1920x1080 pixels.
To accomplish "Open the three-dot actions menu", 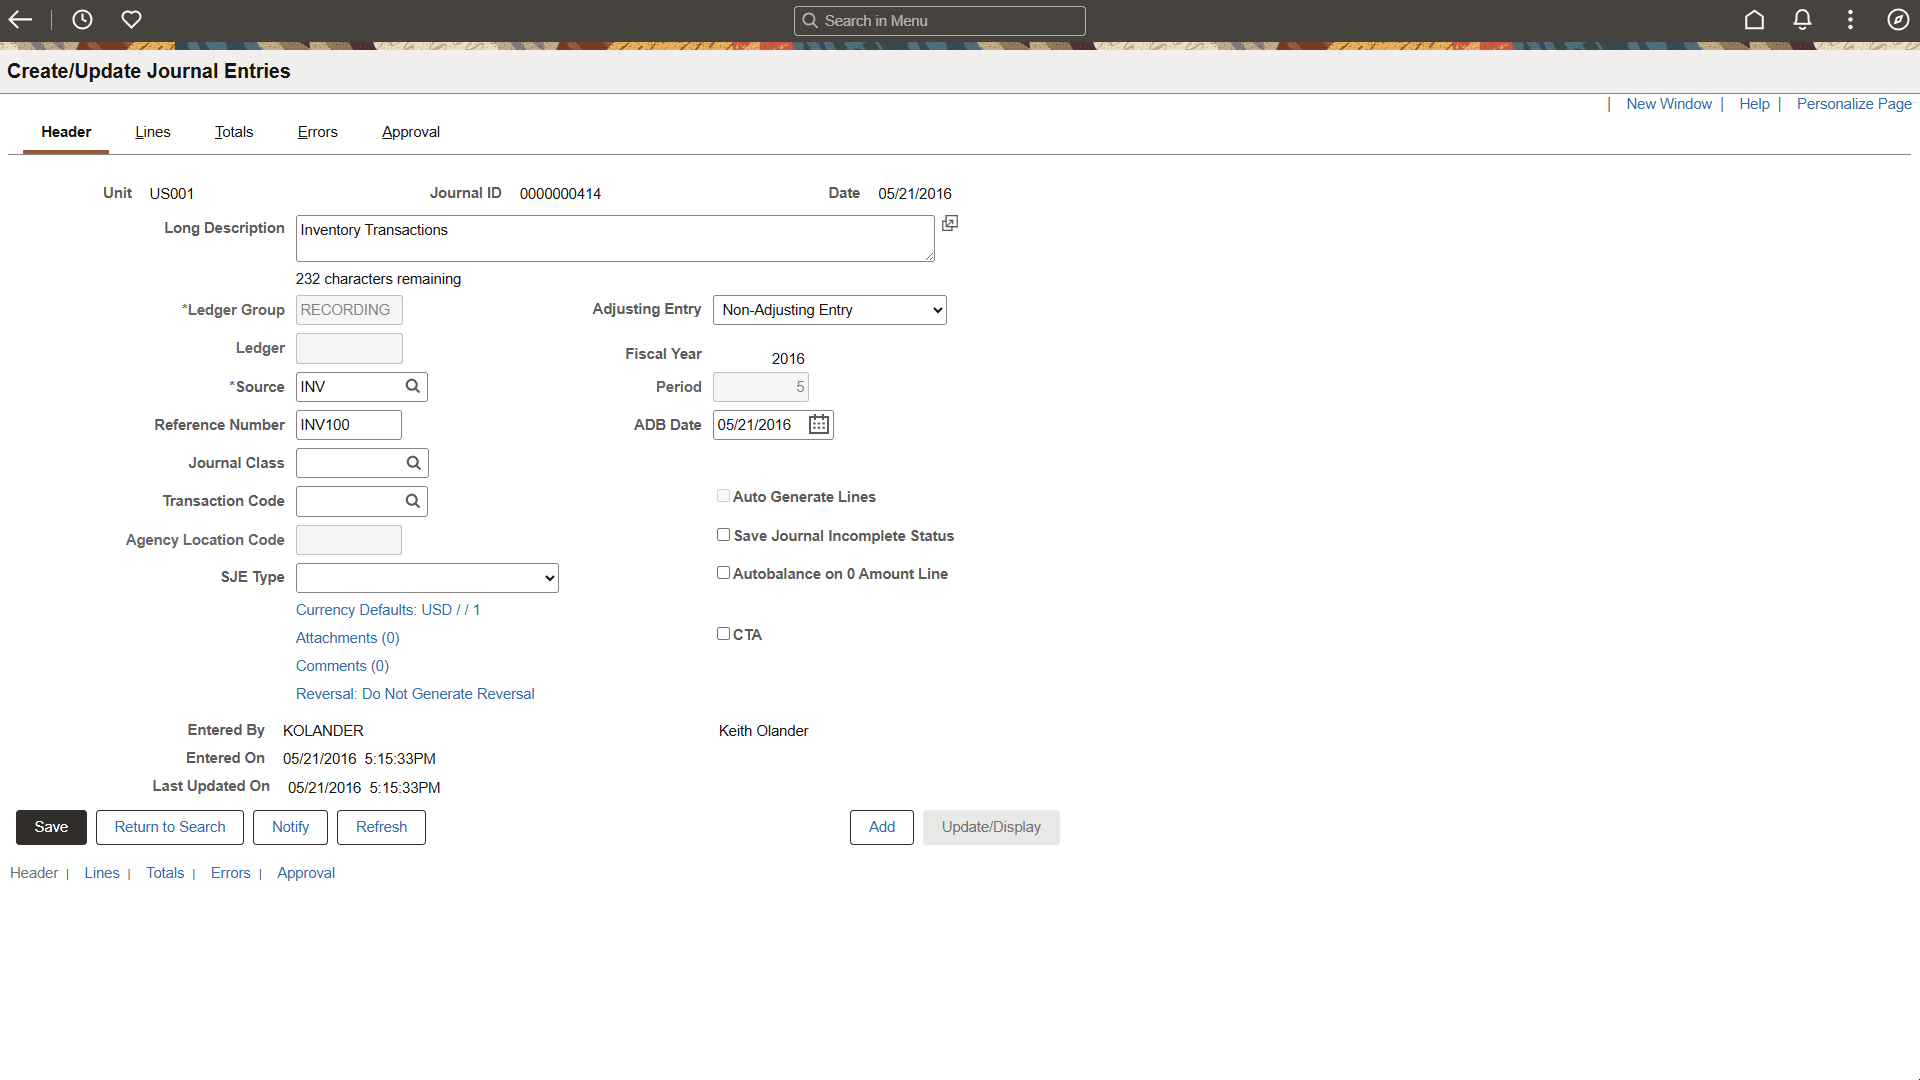I will (x=1850, y=20).
